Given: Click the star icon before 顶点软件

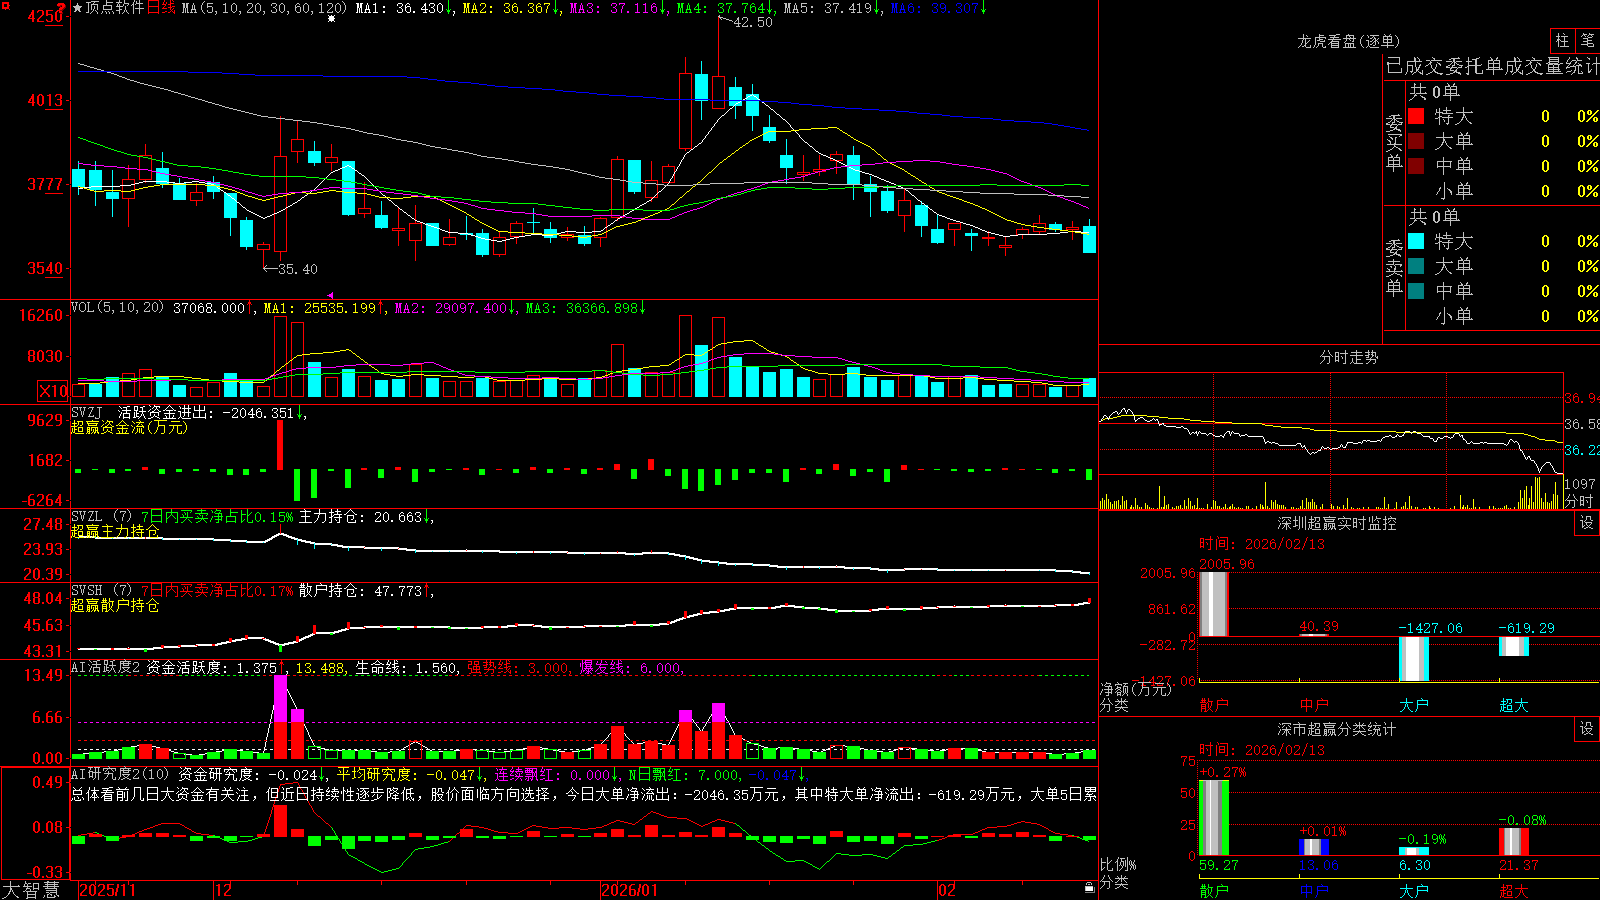Looking at the screenshot, I should pyautogui.click(x=78, y=8).
